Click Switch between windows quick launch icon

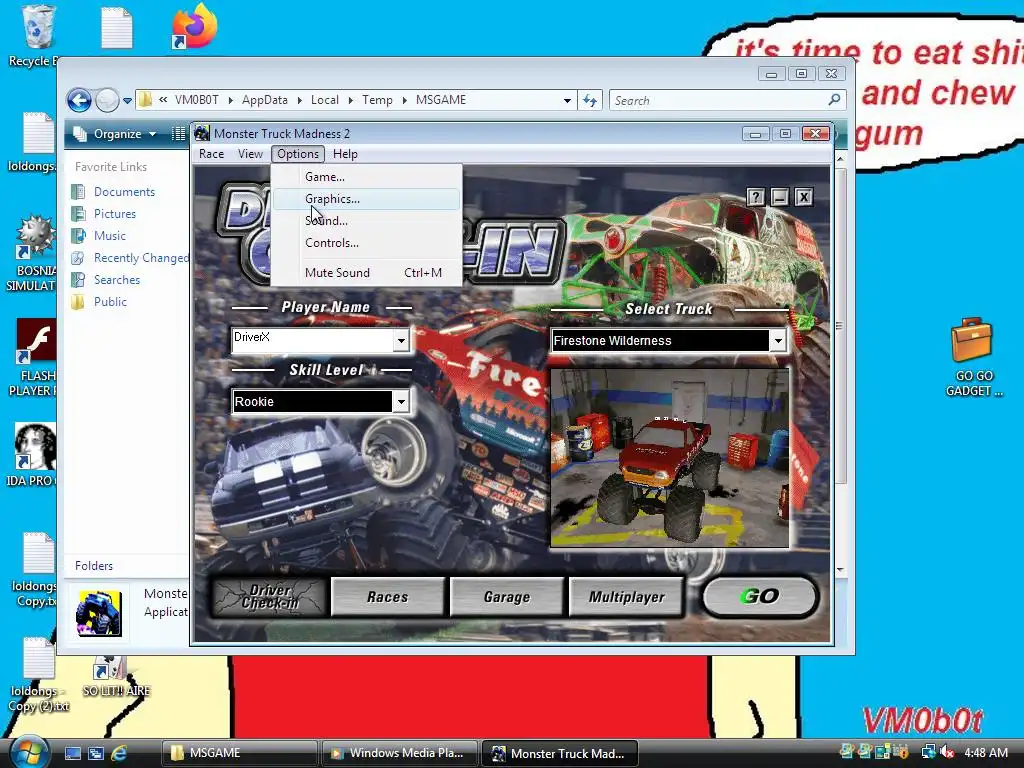click(x=95, y=753)
